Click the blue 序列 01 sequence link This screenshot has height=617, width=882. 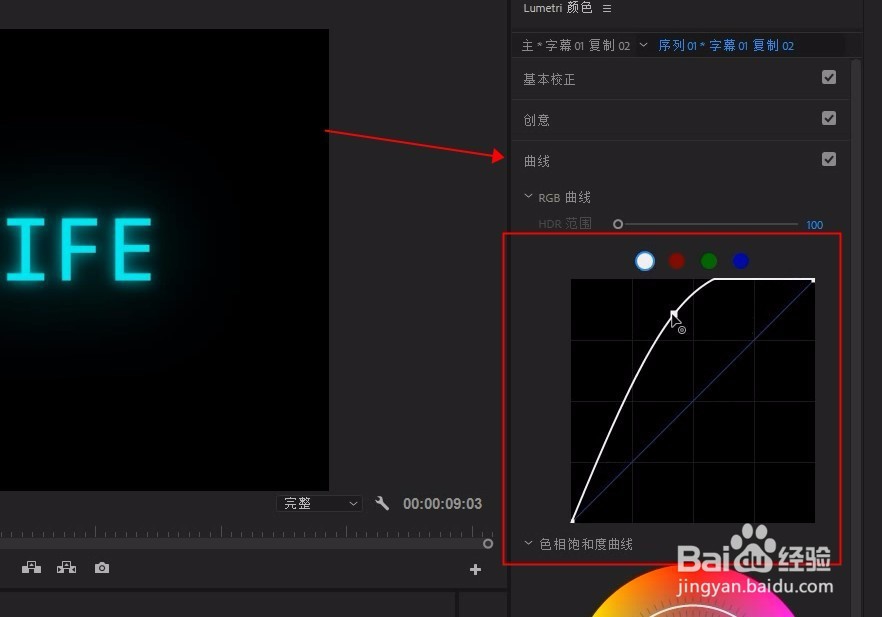point(680,45)
